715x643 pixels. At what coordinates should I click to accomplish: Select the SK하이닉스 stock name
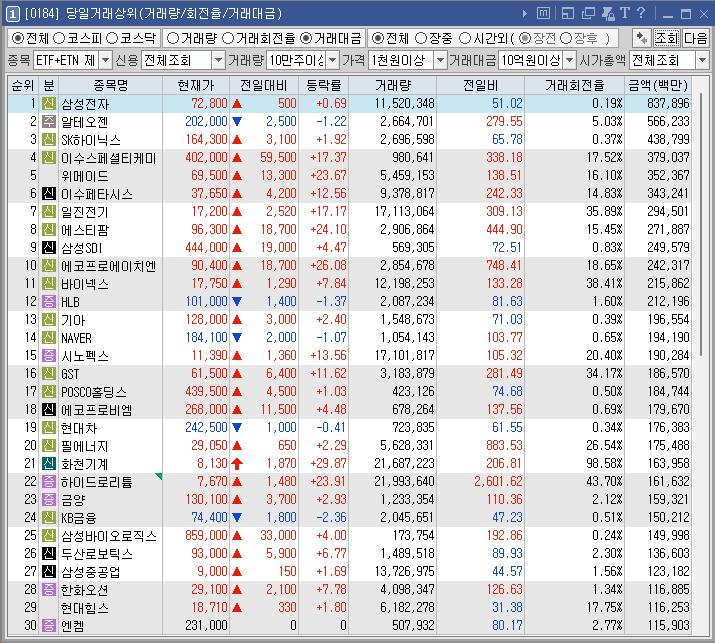(x=91, y=140)
